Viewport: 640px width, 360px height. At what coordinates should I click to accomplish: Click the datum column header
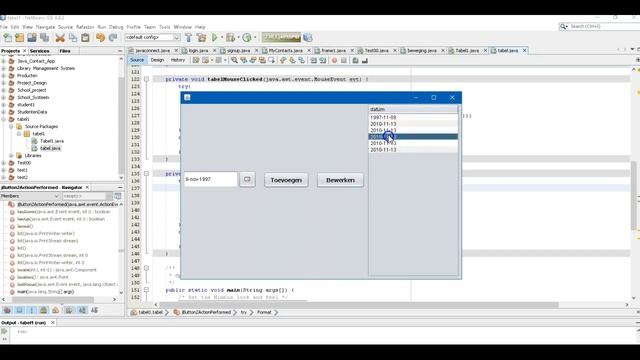tap(413, 109)
